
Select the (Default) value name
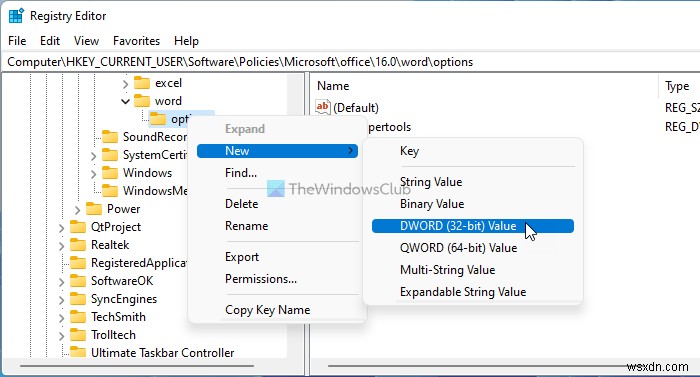356,108
